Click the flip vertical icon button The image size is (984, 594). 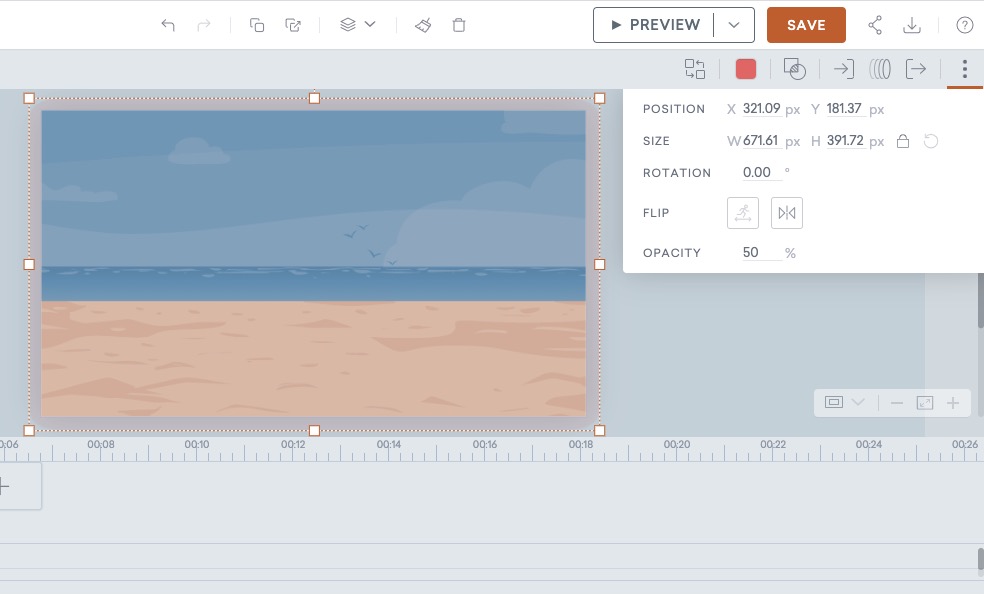[743, 213]
